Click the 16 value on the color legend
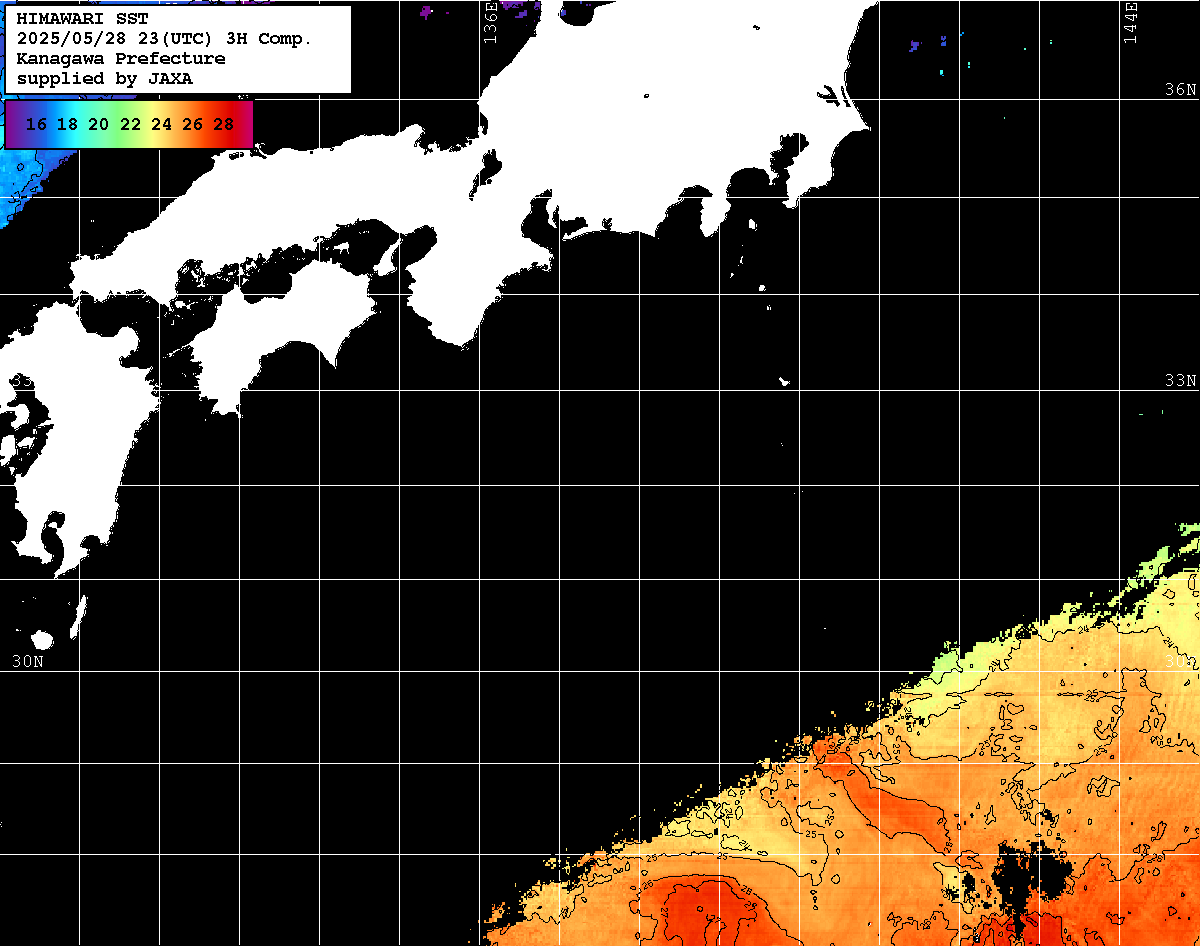This screenshot has height=946, width=1200. coord(37,125)
